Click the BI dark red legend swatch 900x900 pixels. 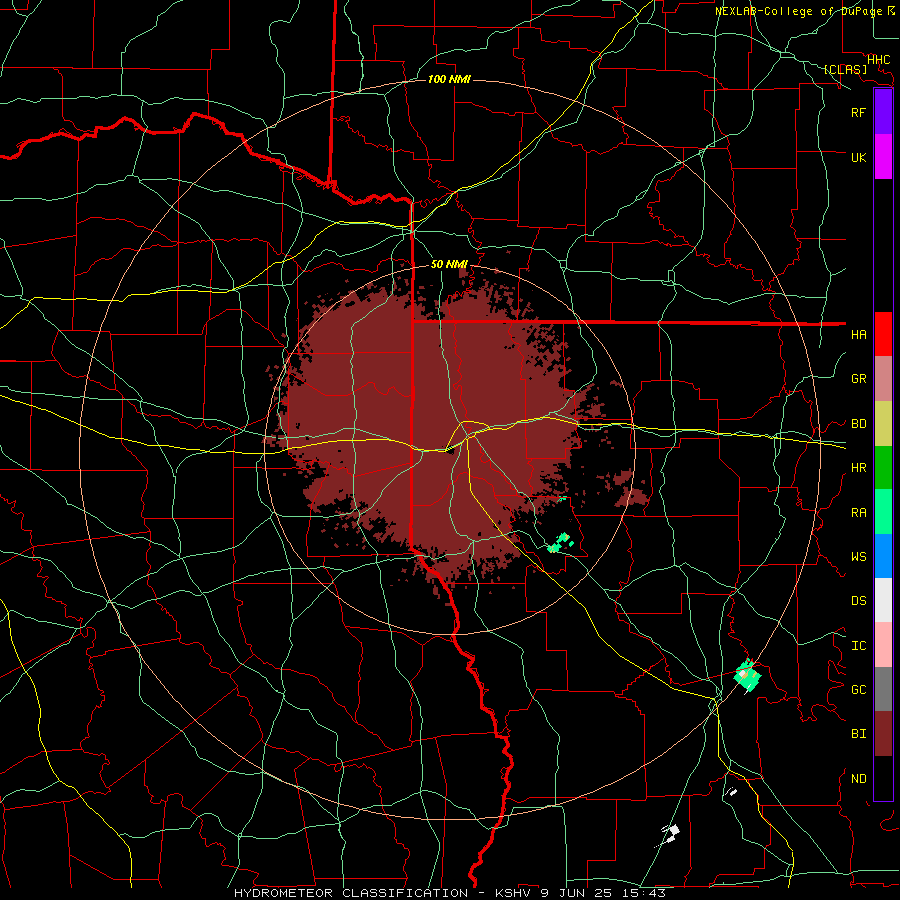(883, 734)
